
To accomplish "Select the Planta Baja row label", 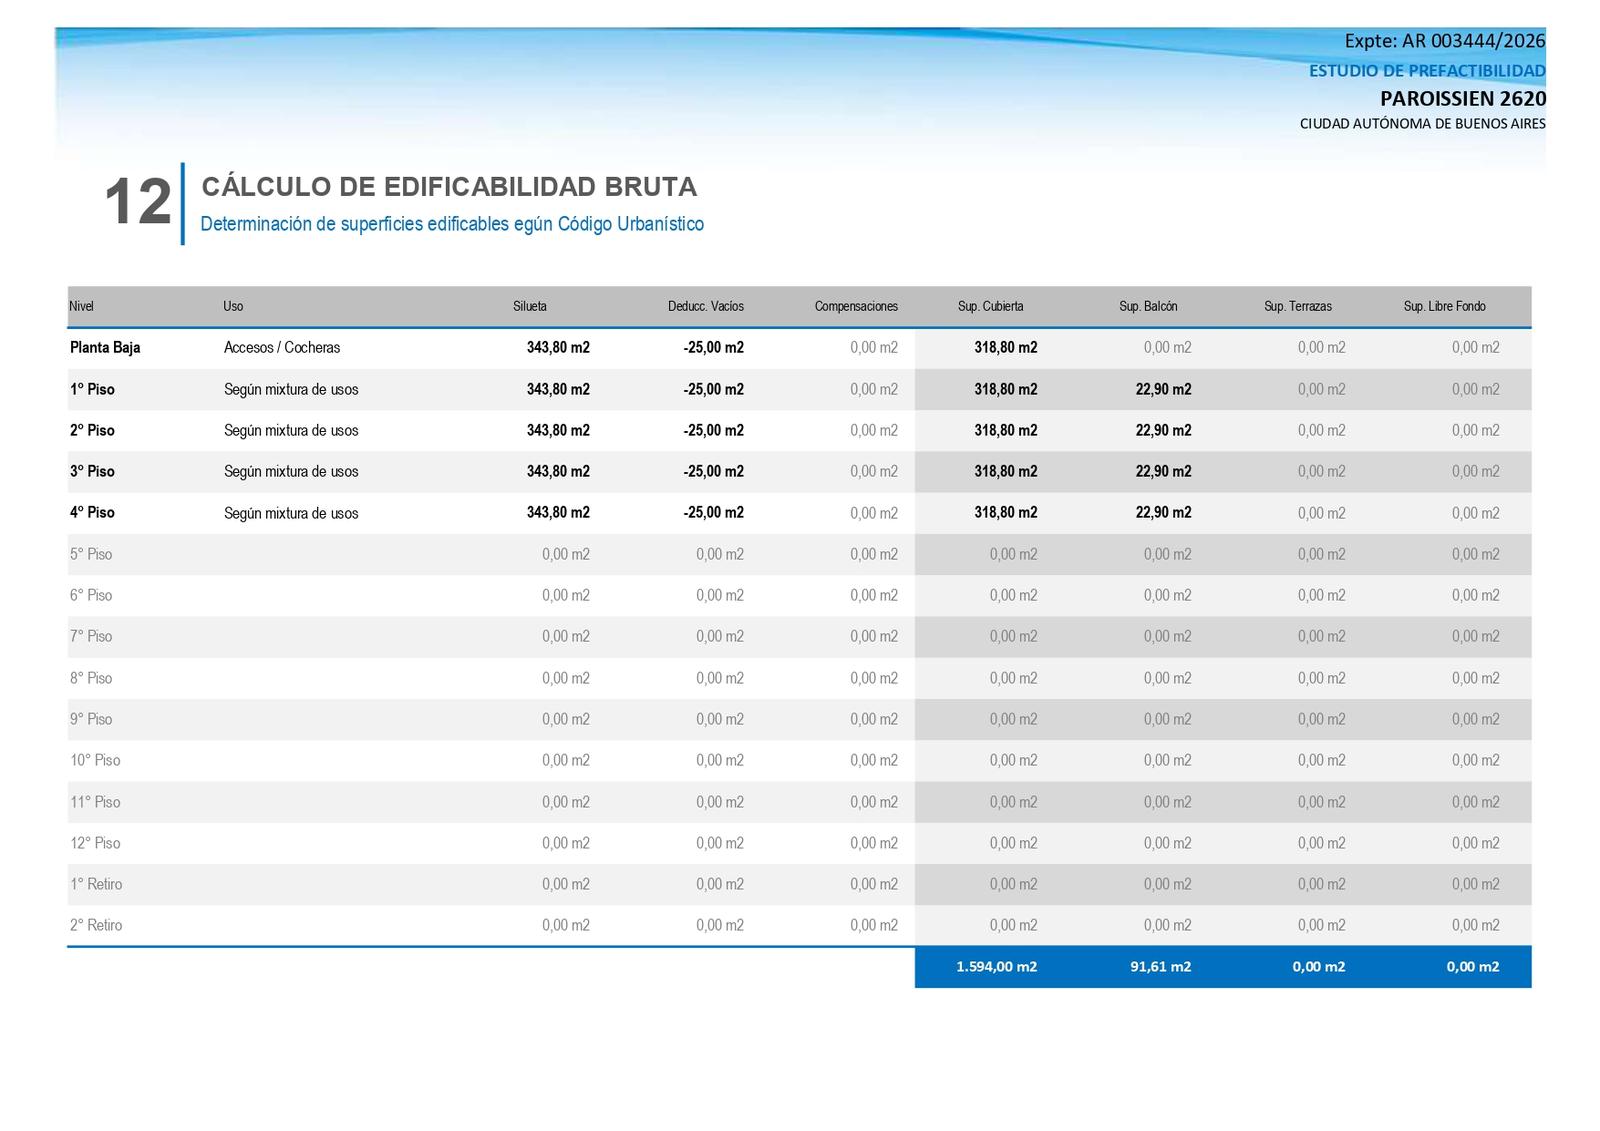I will click(105, 348).
